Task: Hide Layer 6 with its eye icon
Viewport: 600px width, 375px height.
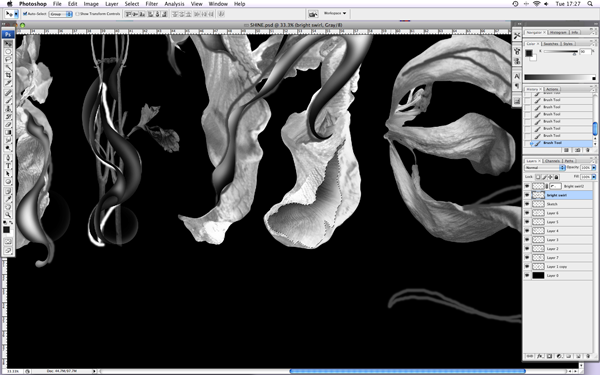Action: [x=527, y=213]
